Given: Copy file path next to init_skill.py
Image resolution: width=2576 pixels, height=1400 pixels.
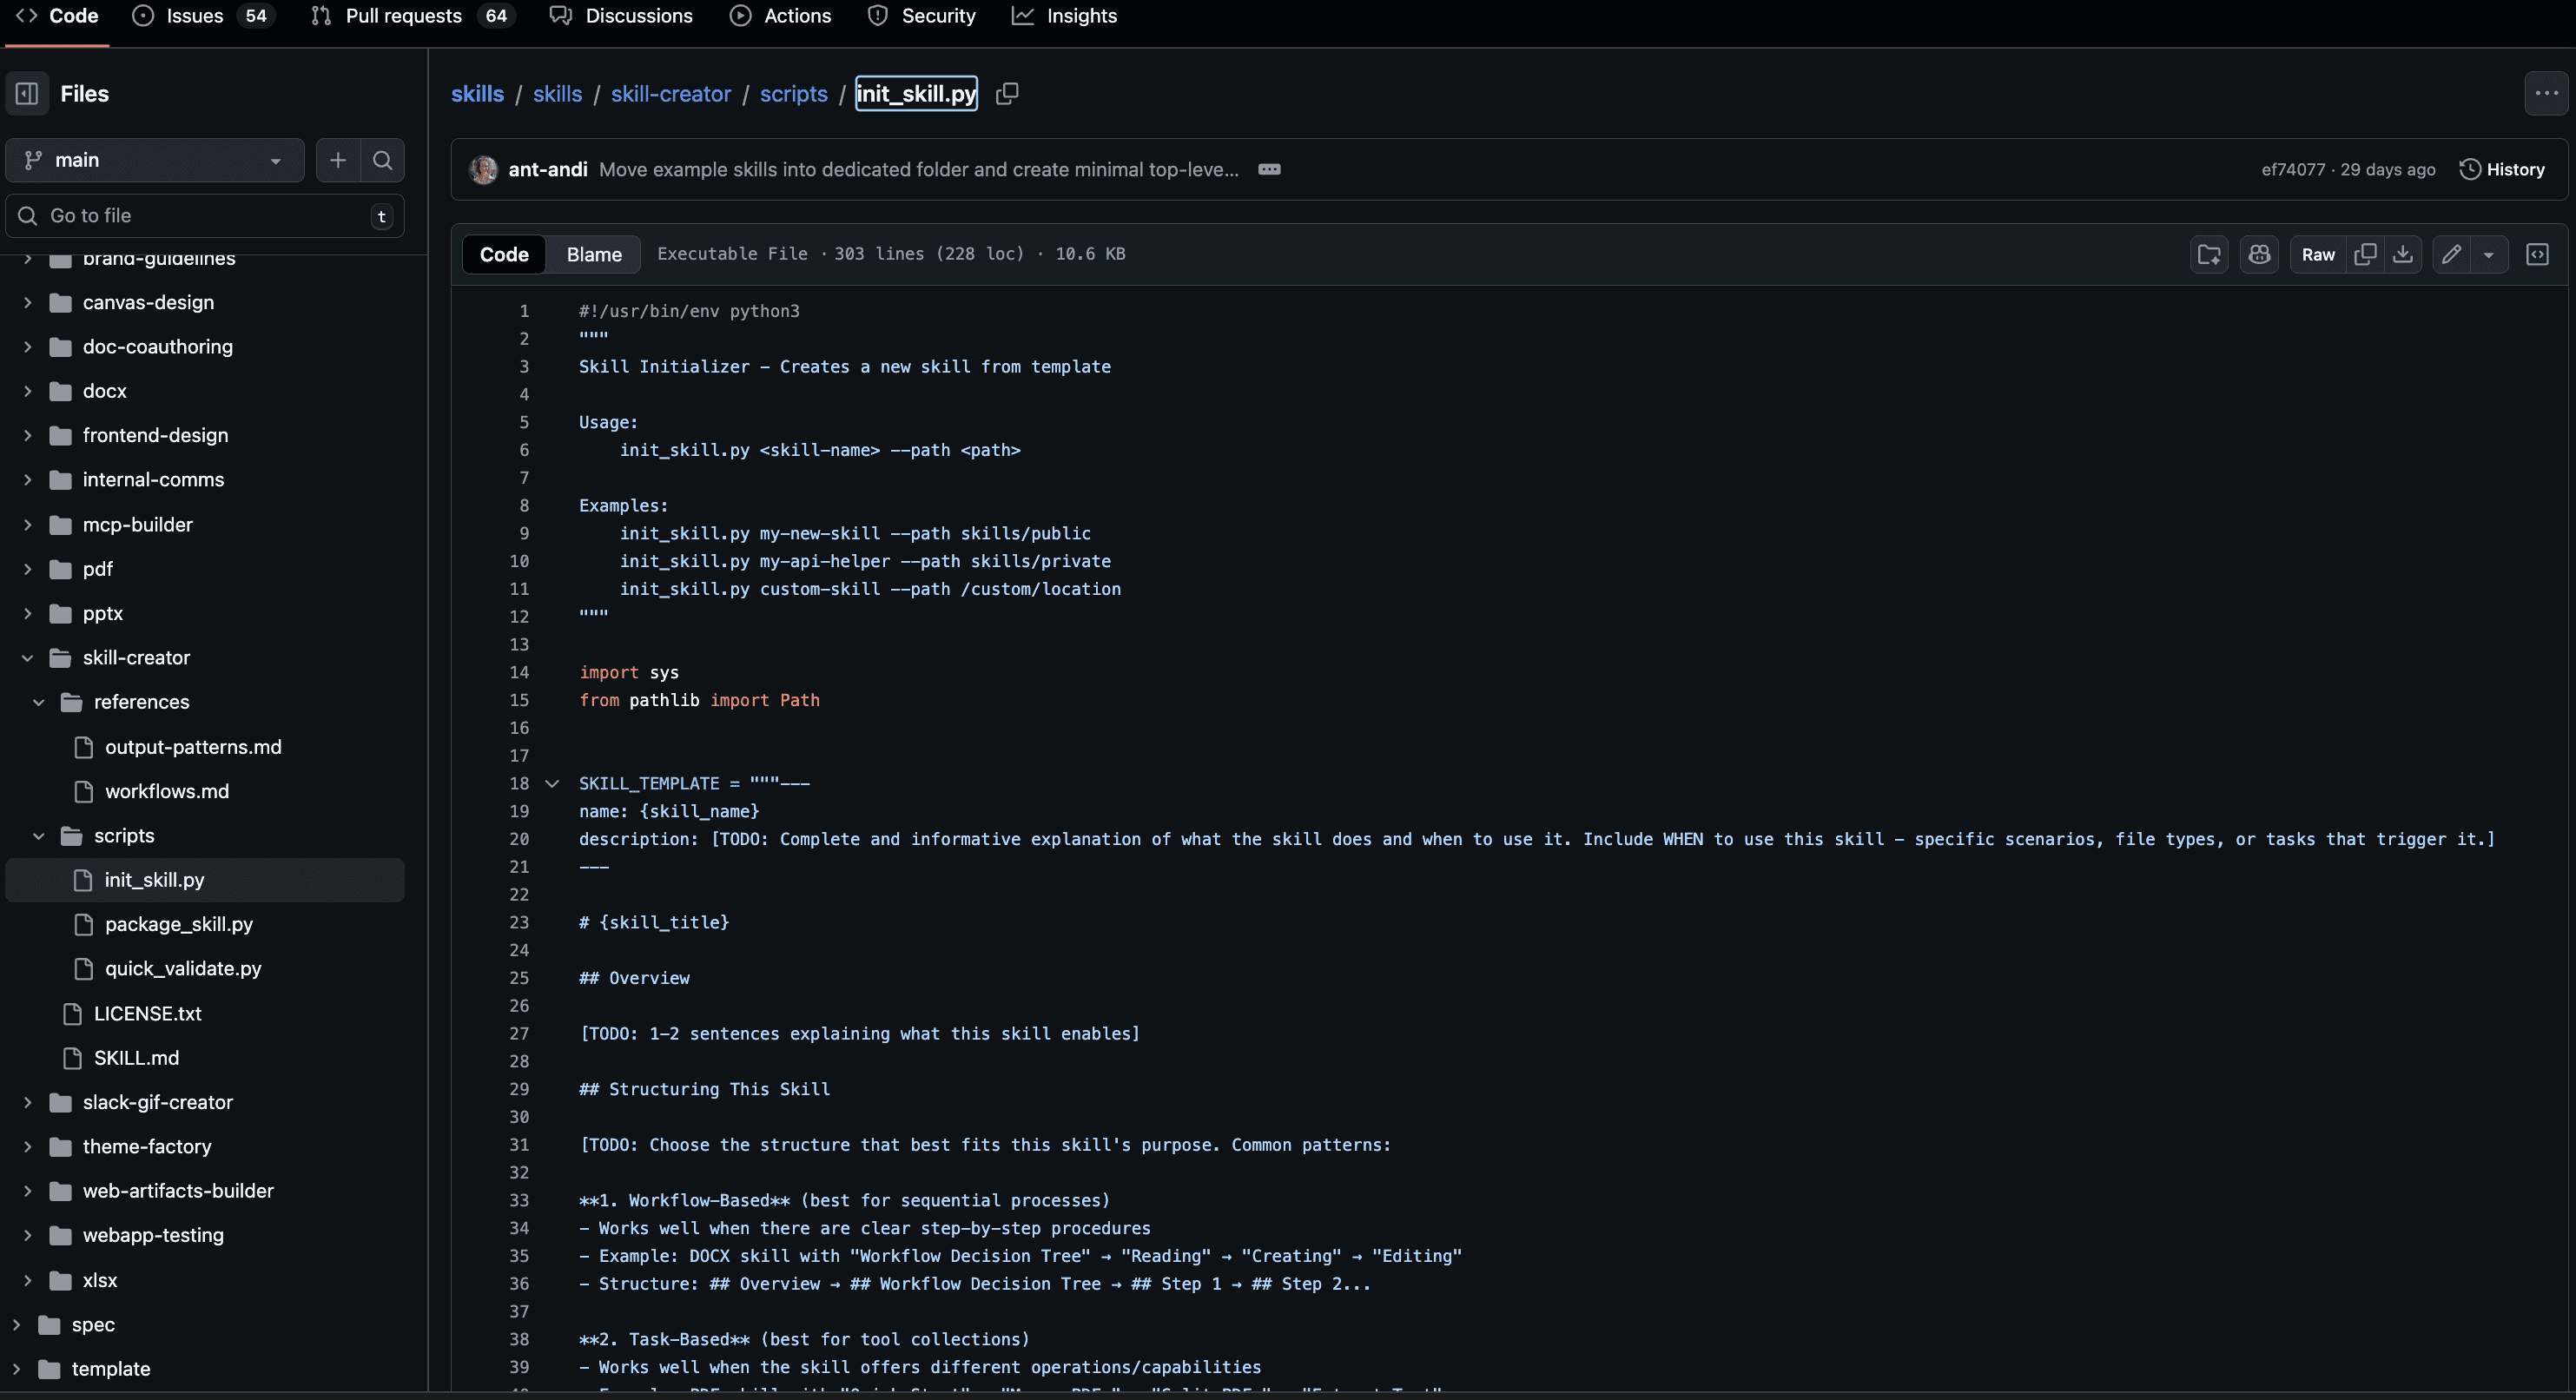Looking at the screenshot, I should tap(1007, 94).
